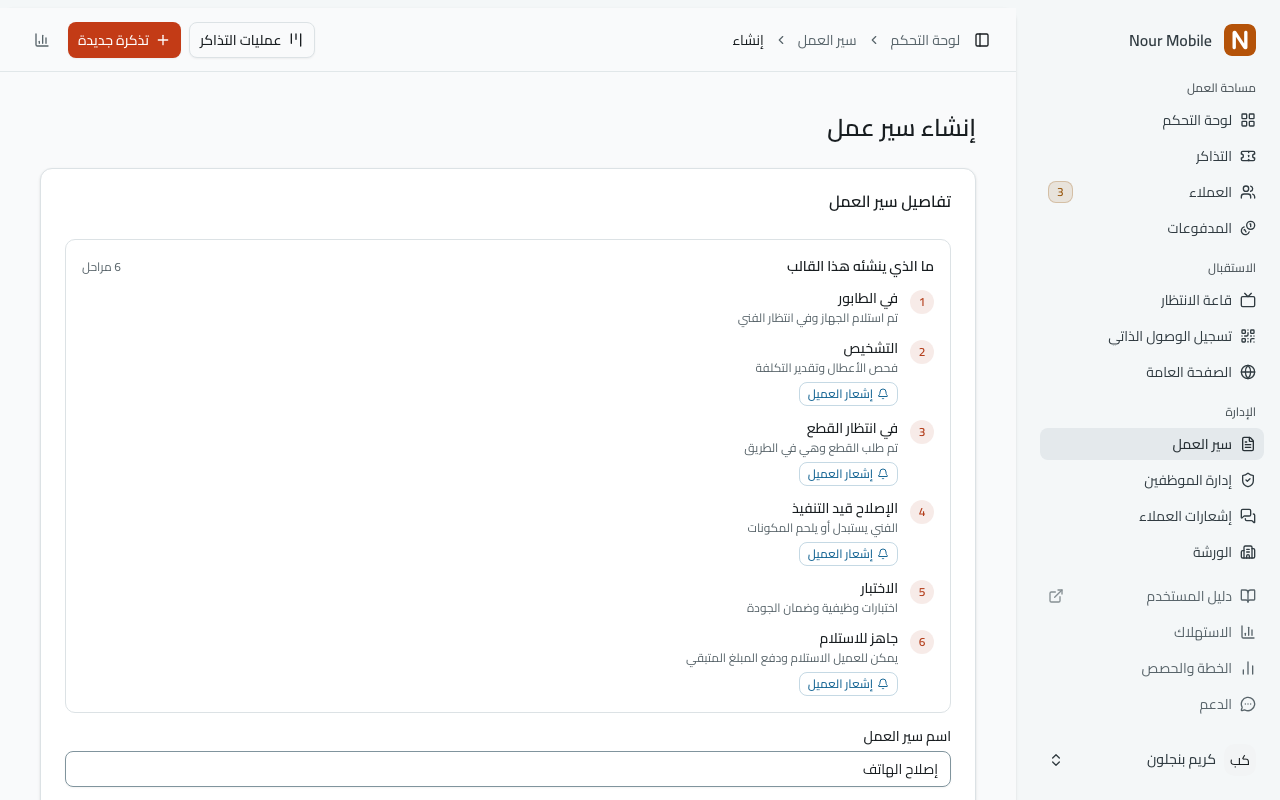Image resolution: width=1280 pixels, height=800 pixels.
Task: Select تسجيل الوصول الذاتي sidebar item
Action: tap(1152, 336)
